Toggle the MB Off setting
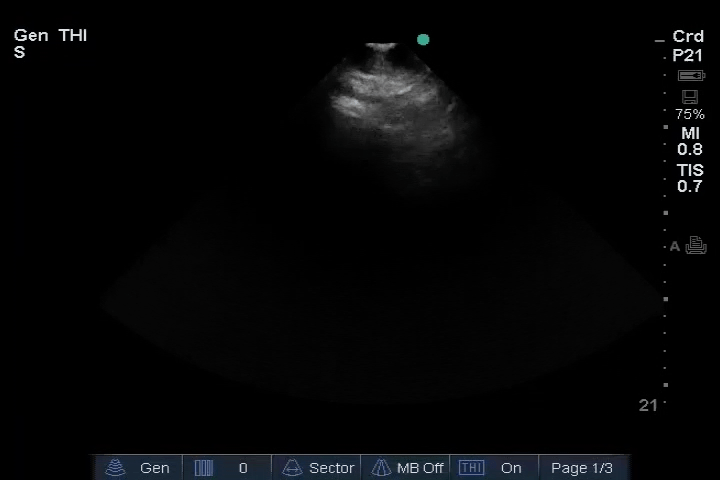 pos(420,468)
